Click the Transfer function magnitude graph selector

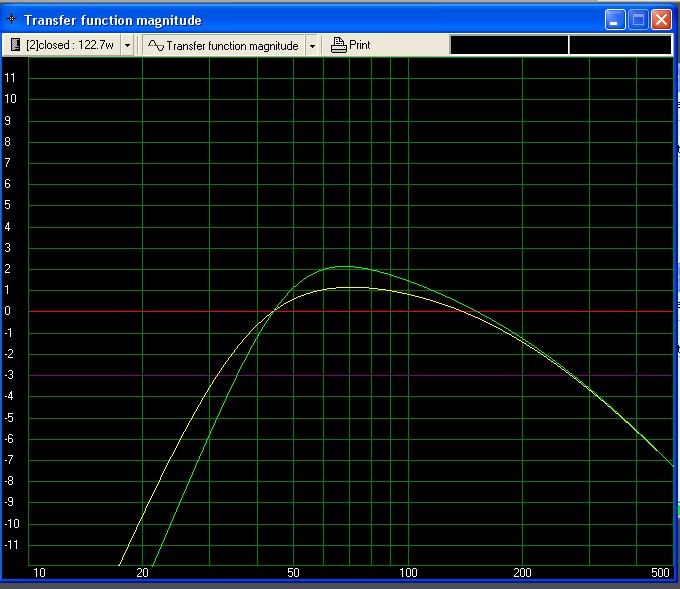point(224,45)
